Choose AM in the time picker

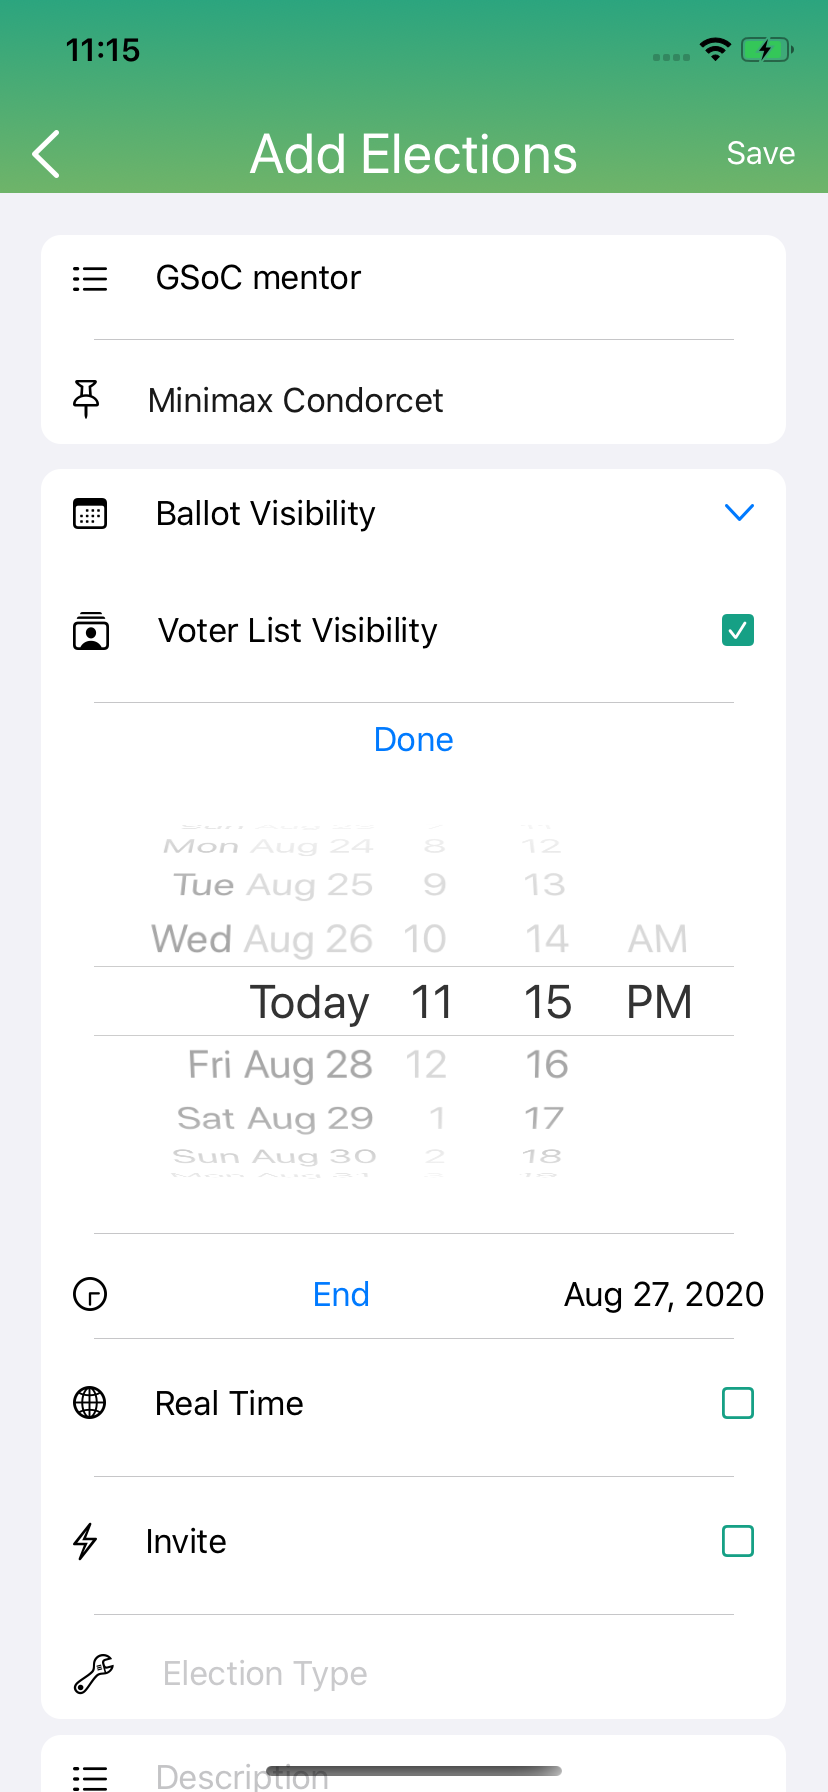click(x=657, y=939)
